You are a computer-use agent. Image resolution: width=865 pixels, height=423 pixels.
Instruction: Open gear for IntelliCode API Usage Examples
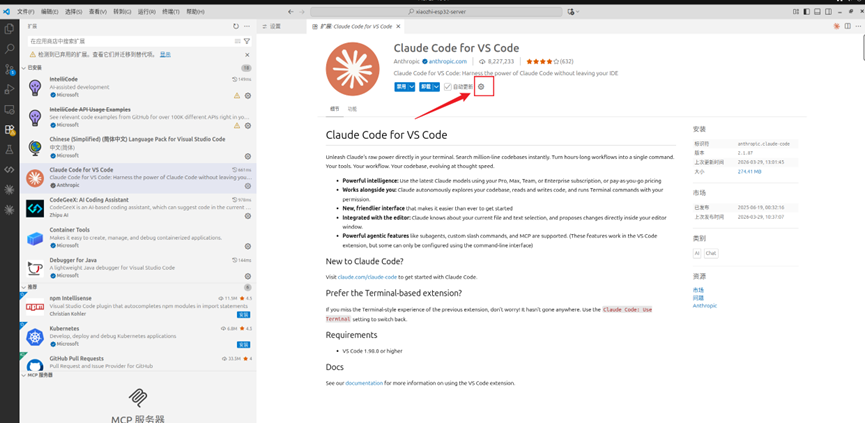[248, 126]
